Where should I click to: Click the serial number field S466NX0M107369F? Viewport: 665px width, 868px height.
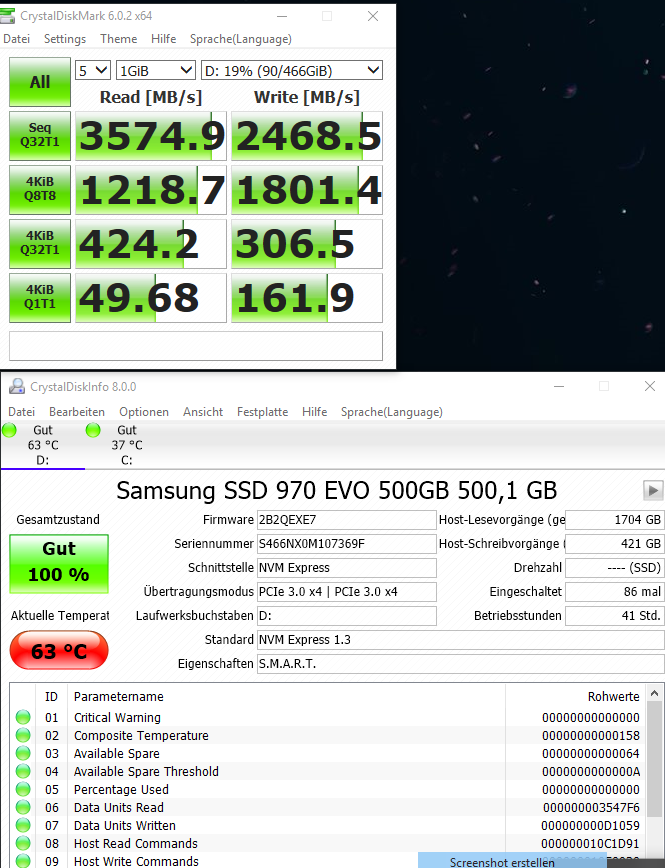coord(347,544)
